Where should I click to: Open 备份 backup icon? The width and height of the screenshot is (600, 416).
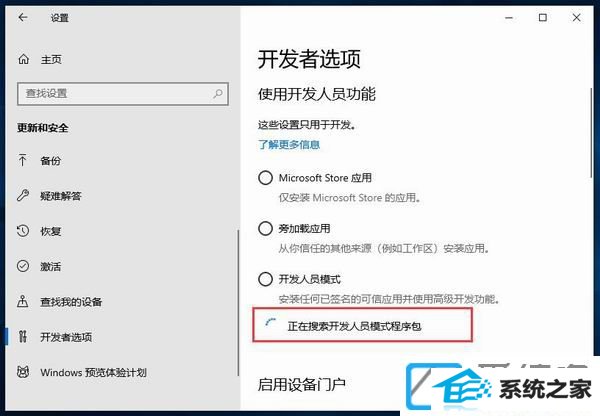tap(23, 160)
